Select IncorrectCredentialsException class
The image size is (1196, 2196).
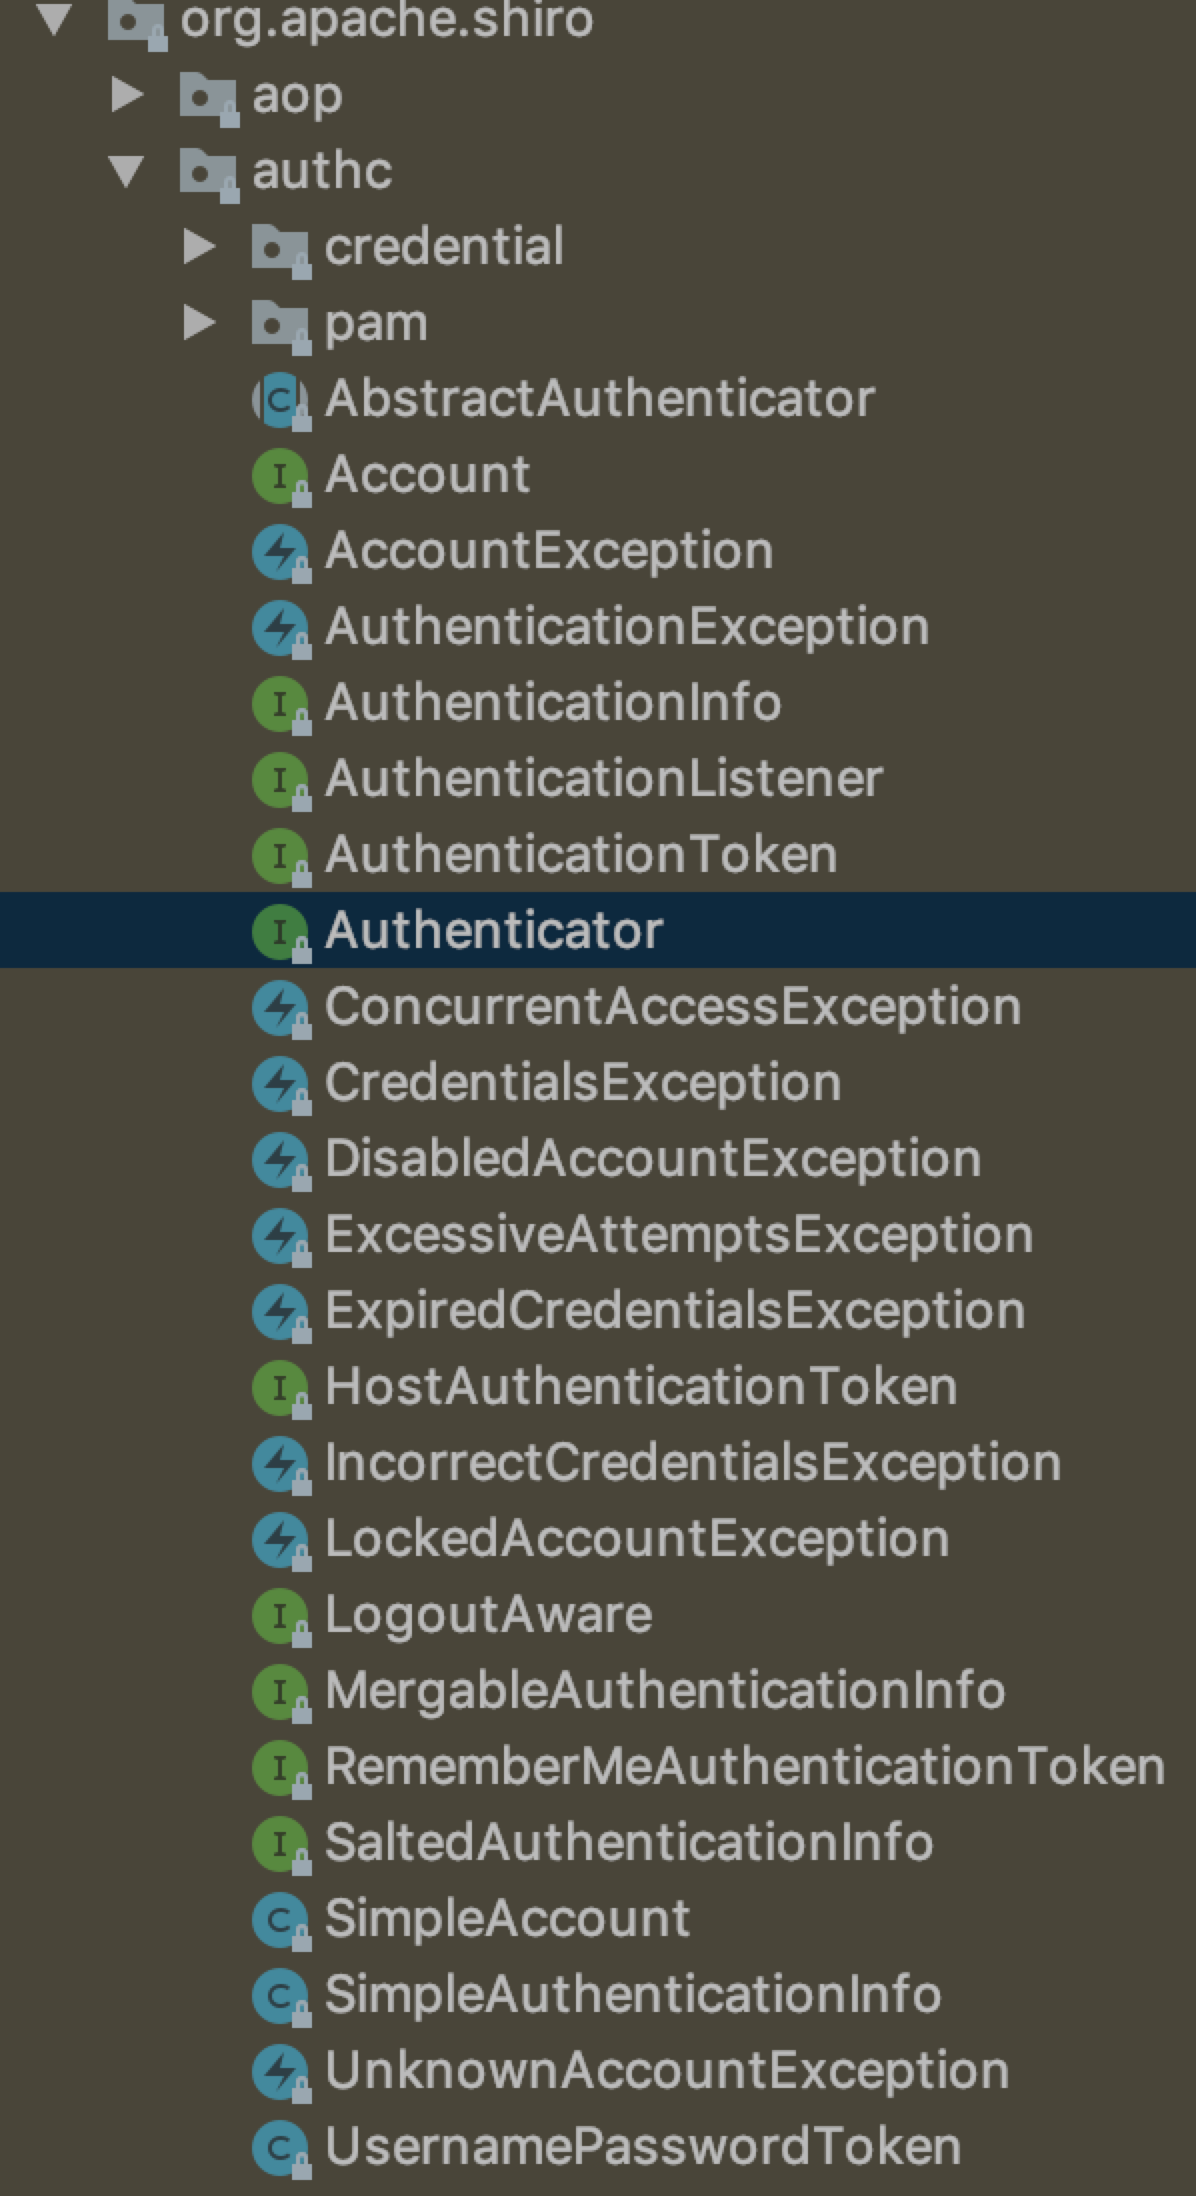(x=693, y=1463)
